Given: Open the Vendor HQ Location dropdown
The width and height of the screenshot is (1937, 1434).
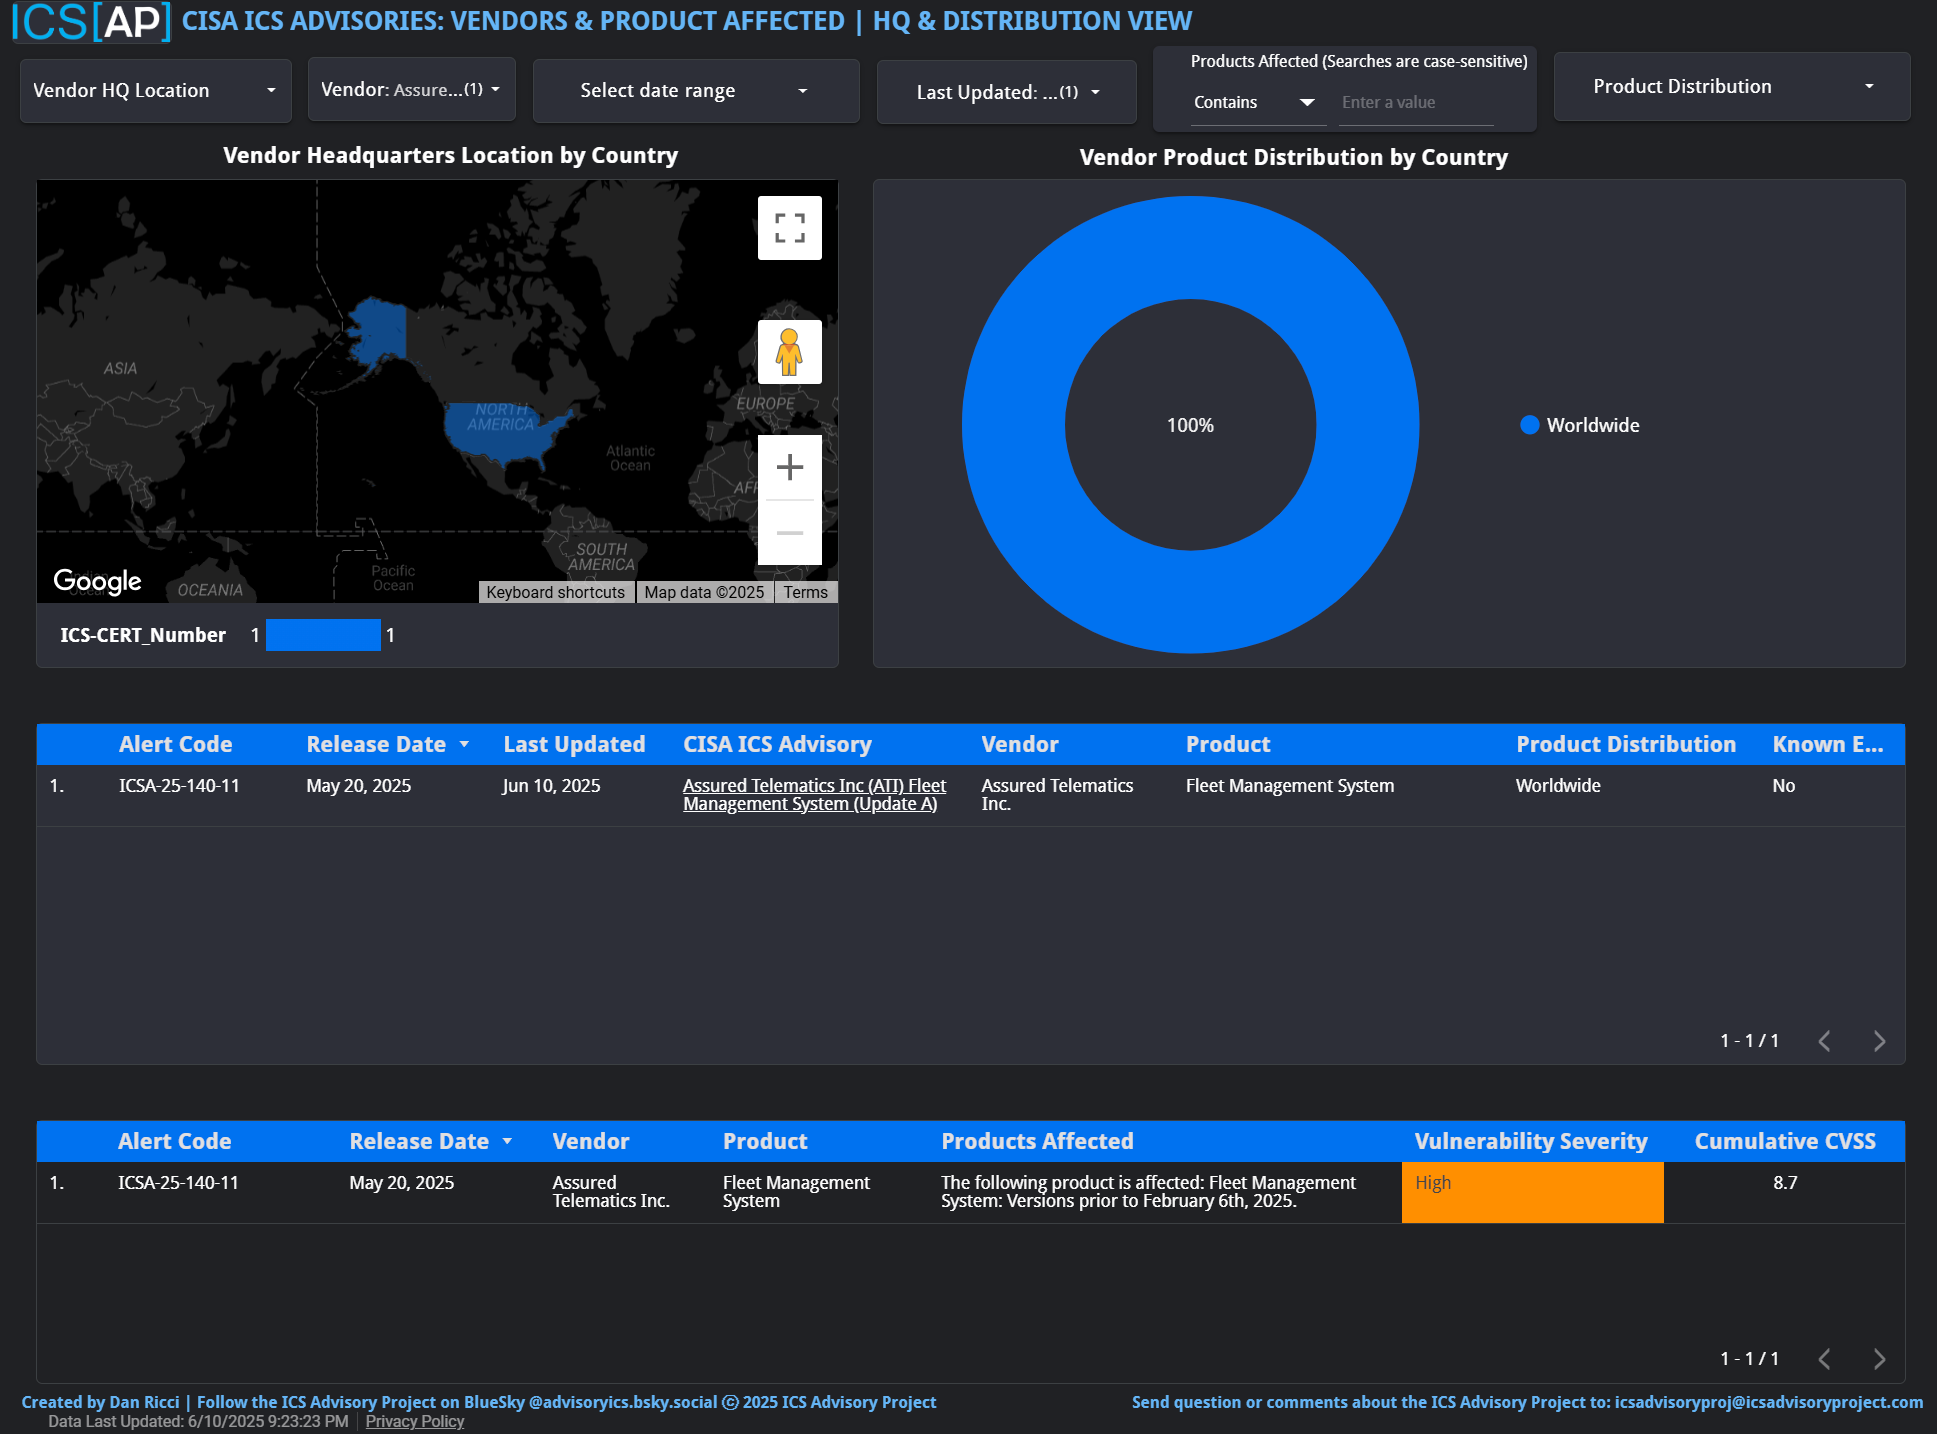Looking at the screenshot, I should (x=155, y=90).
